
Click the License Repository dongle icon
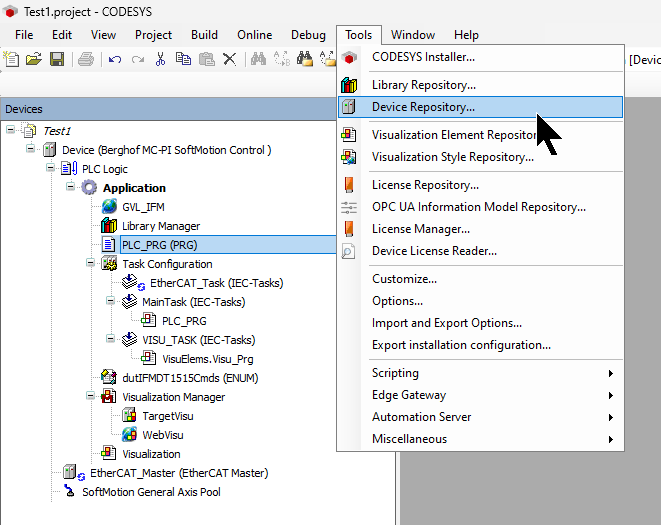[x=349, y=185]
